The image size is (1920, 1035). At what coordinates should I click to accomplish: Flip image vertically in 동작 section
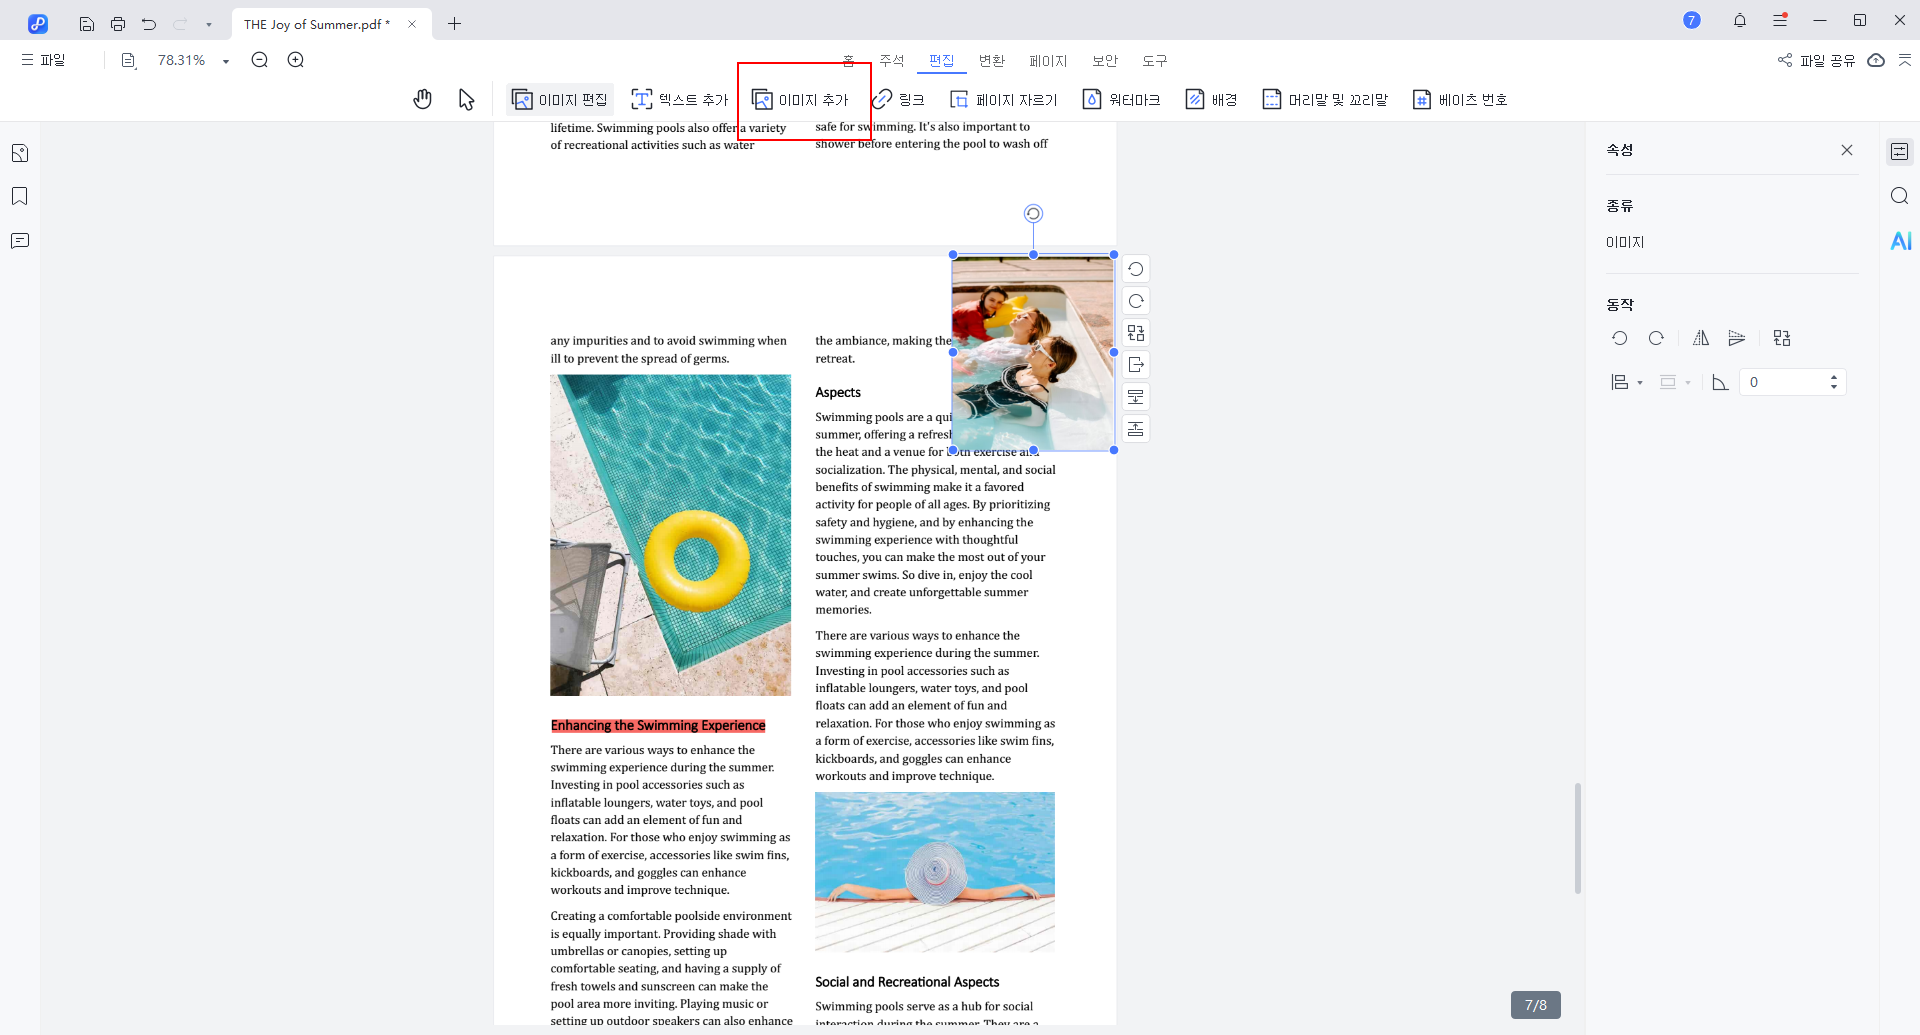pyautogui.click(x=1737, y=338)
